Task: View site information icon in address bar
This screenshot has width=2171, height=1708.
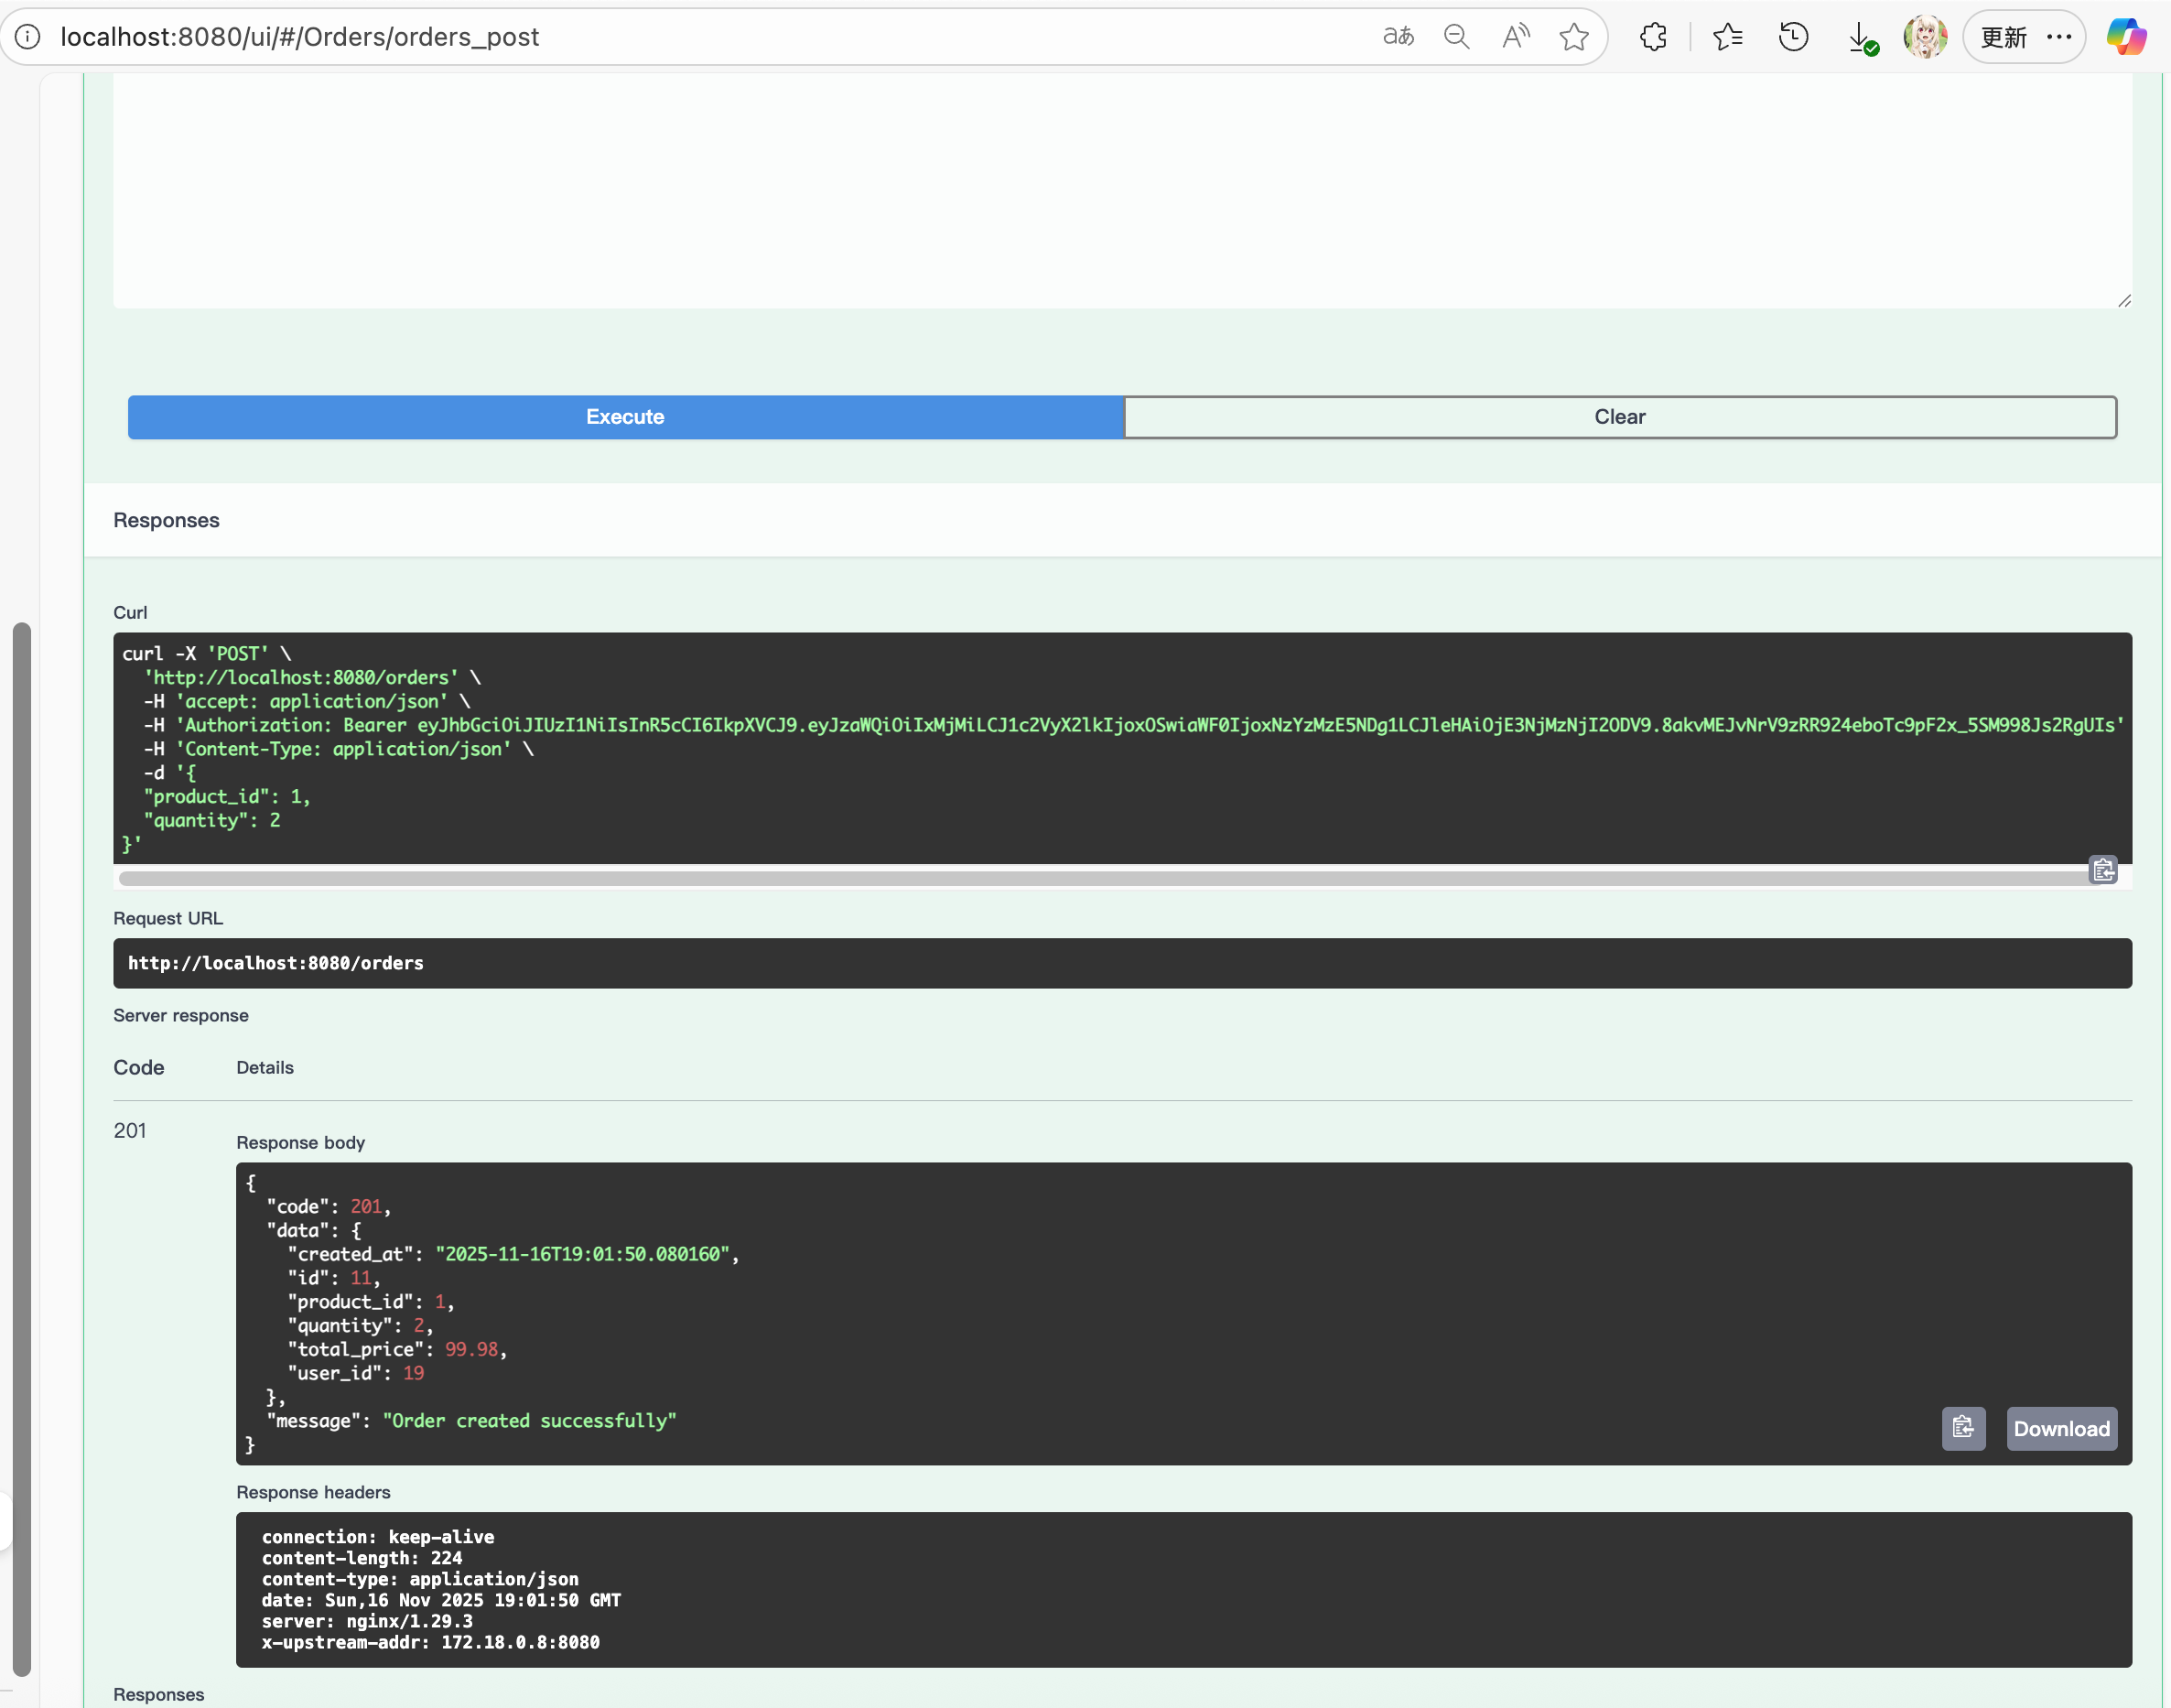Action: (x=28, y=37)
